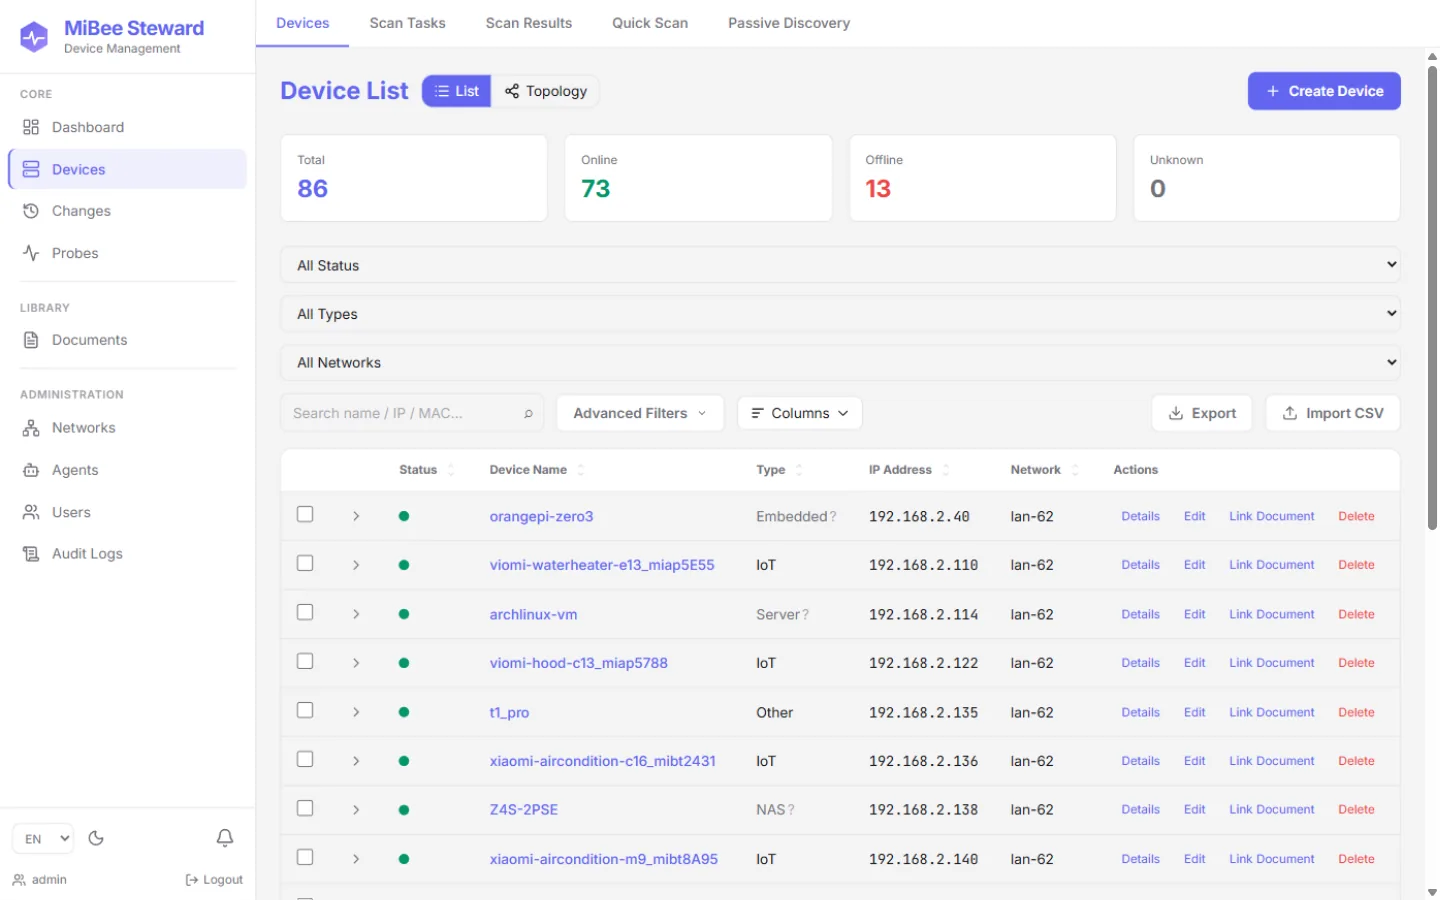Click the page vertical scrollbar
The width and height of the screenshot is (1440, 900).
pyautogui.click(x=1432, y=297)
